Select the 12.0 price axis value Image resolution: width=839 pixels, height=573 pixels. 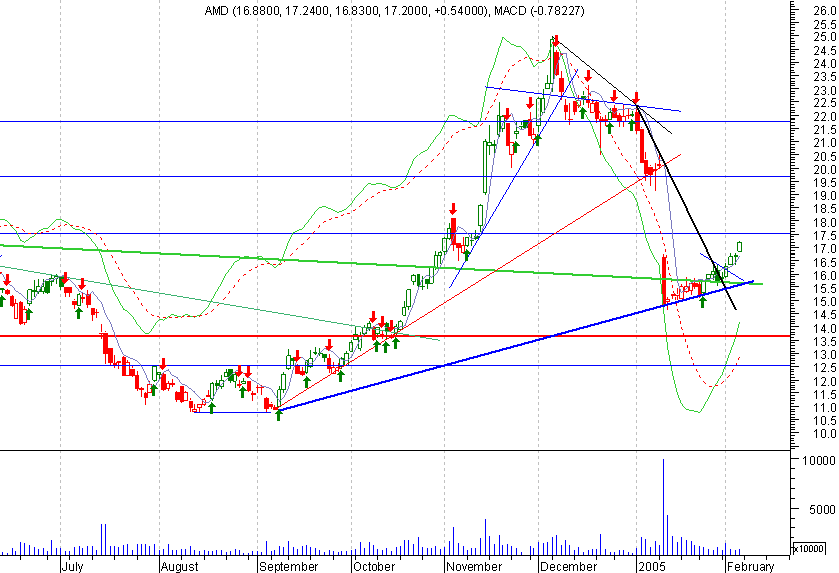click(825, 381)
